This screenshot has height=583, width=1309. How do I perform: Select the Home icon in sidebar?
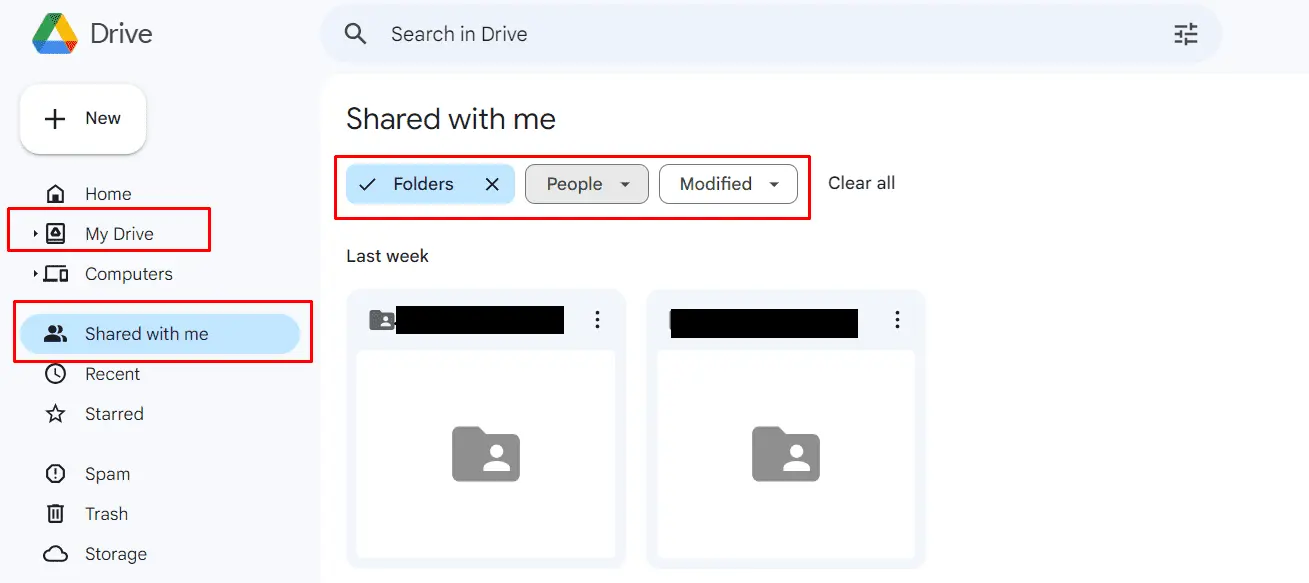coord(56,193)
